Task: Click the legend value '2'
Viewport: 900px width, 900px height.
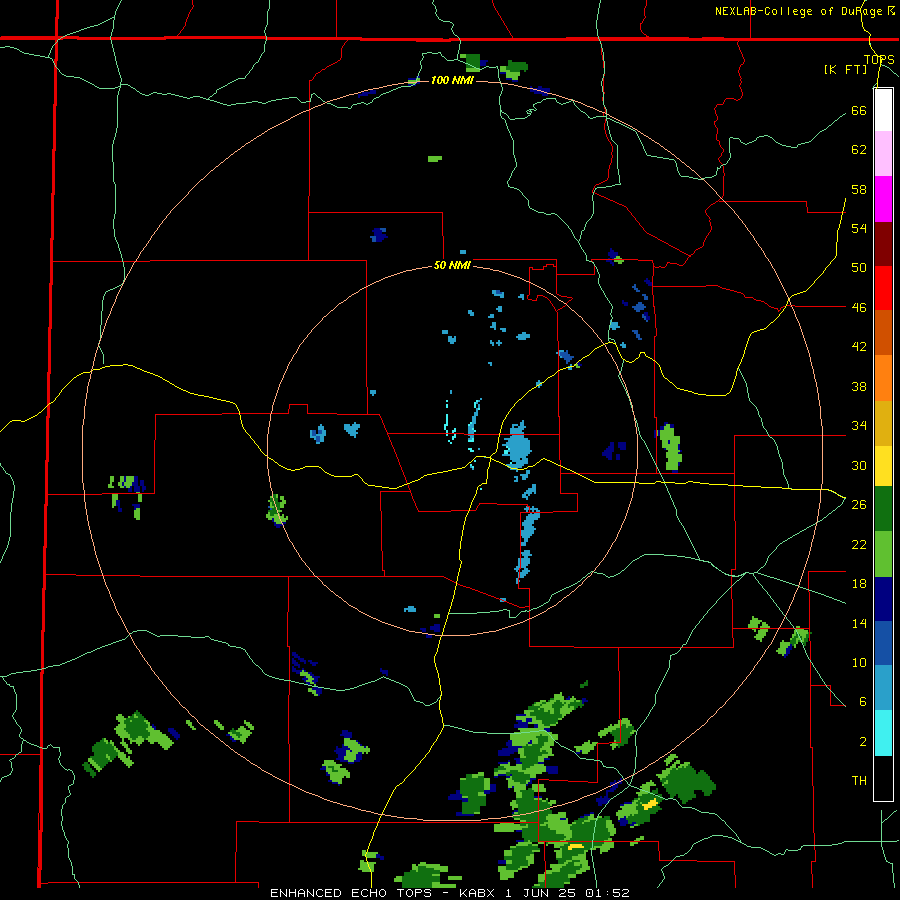Action: pos(862,742)
